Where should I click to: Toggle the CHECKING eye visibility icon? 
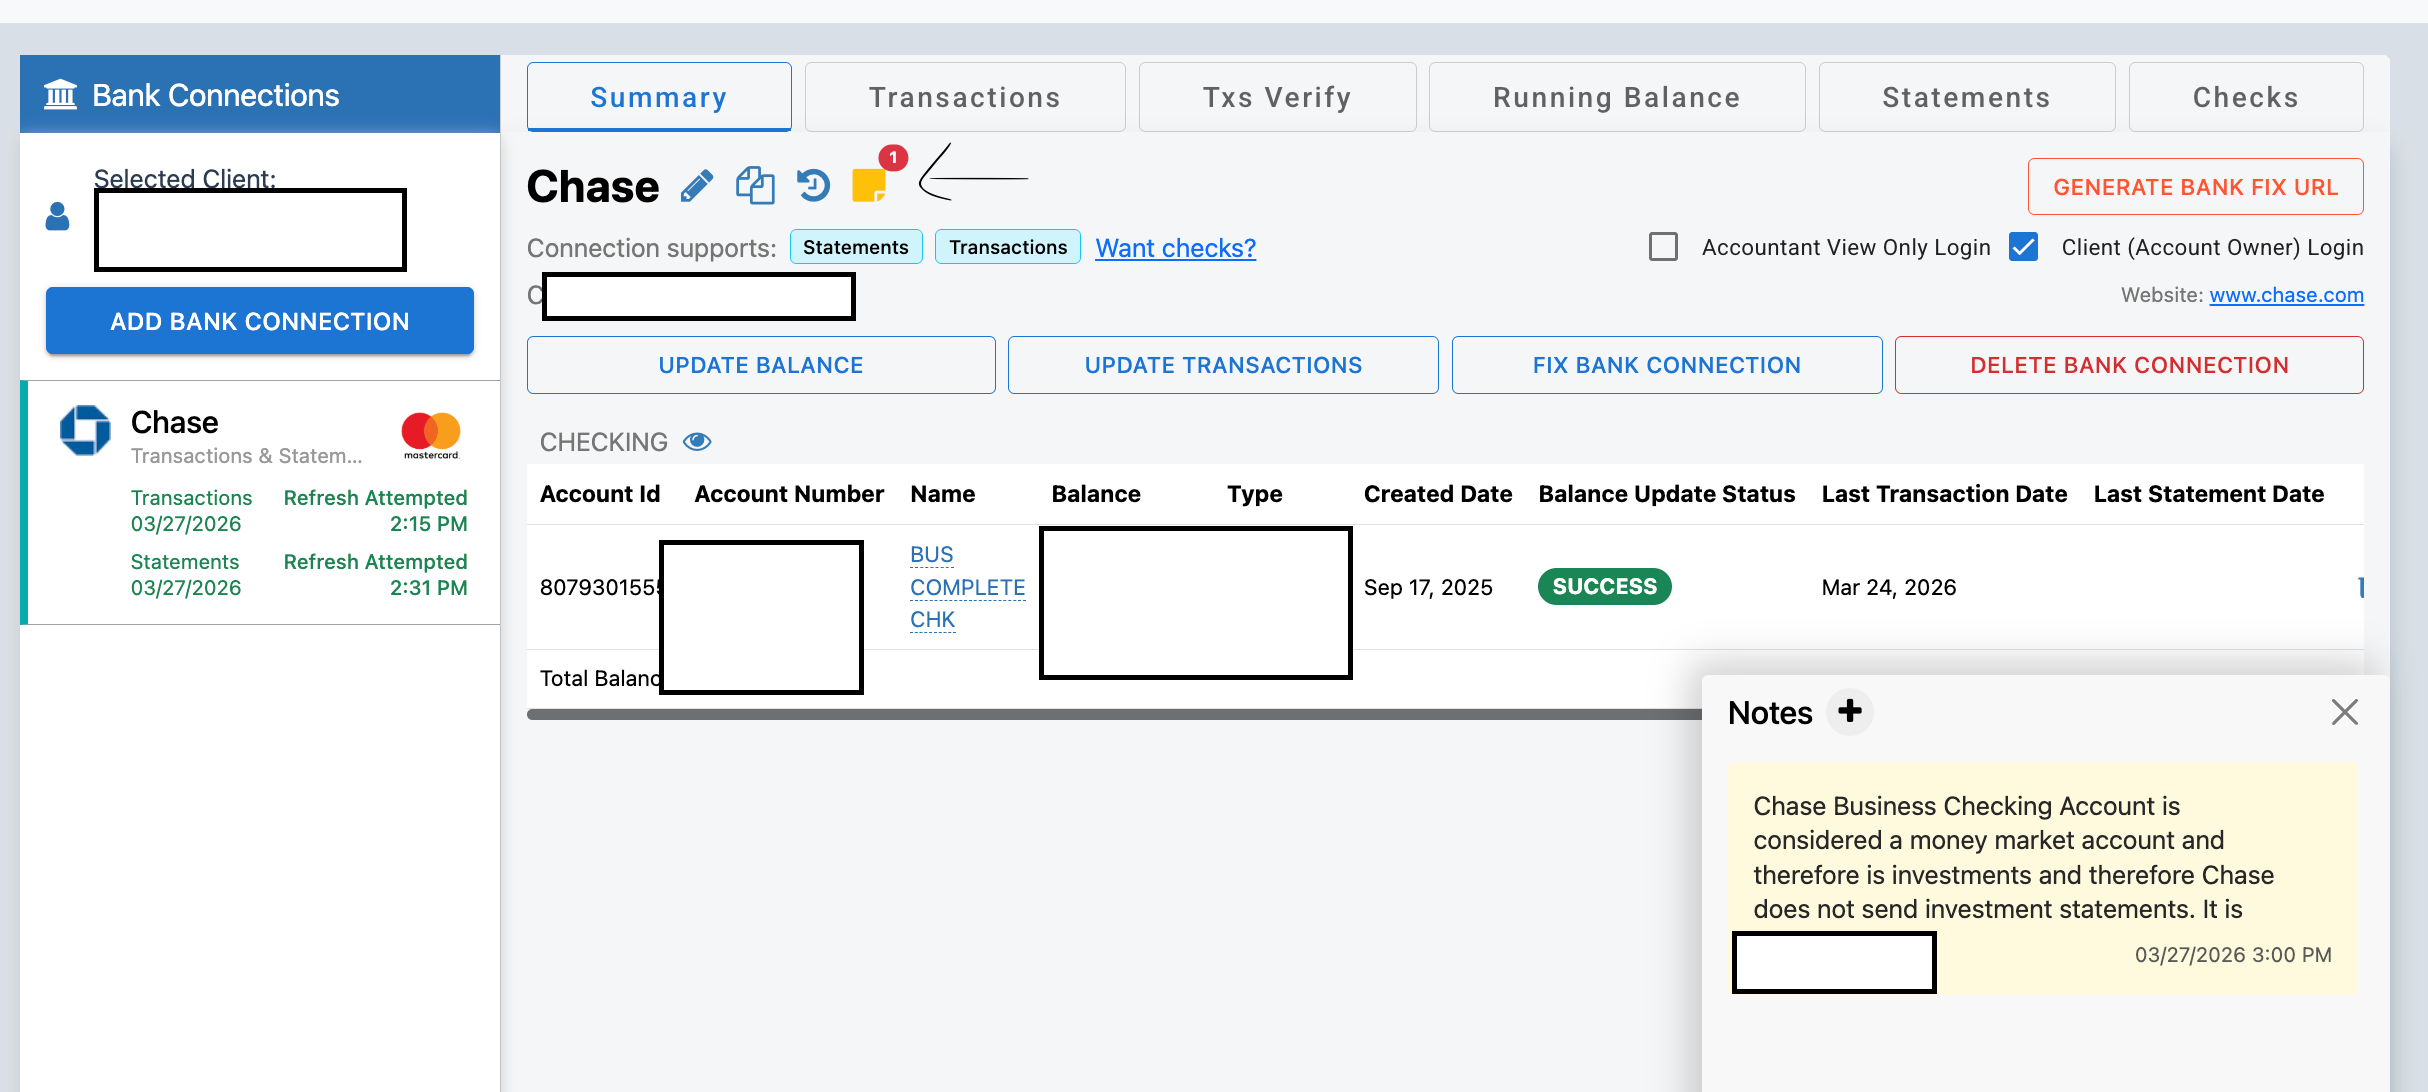coord(697,442)
